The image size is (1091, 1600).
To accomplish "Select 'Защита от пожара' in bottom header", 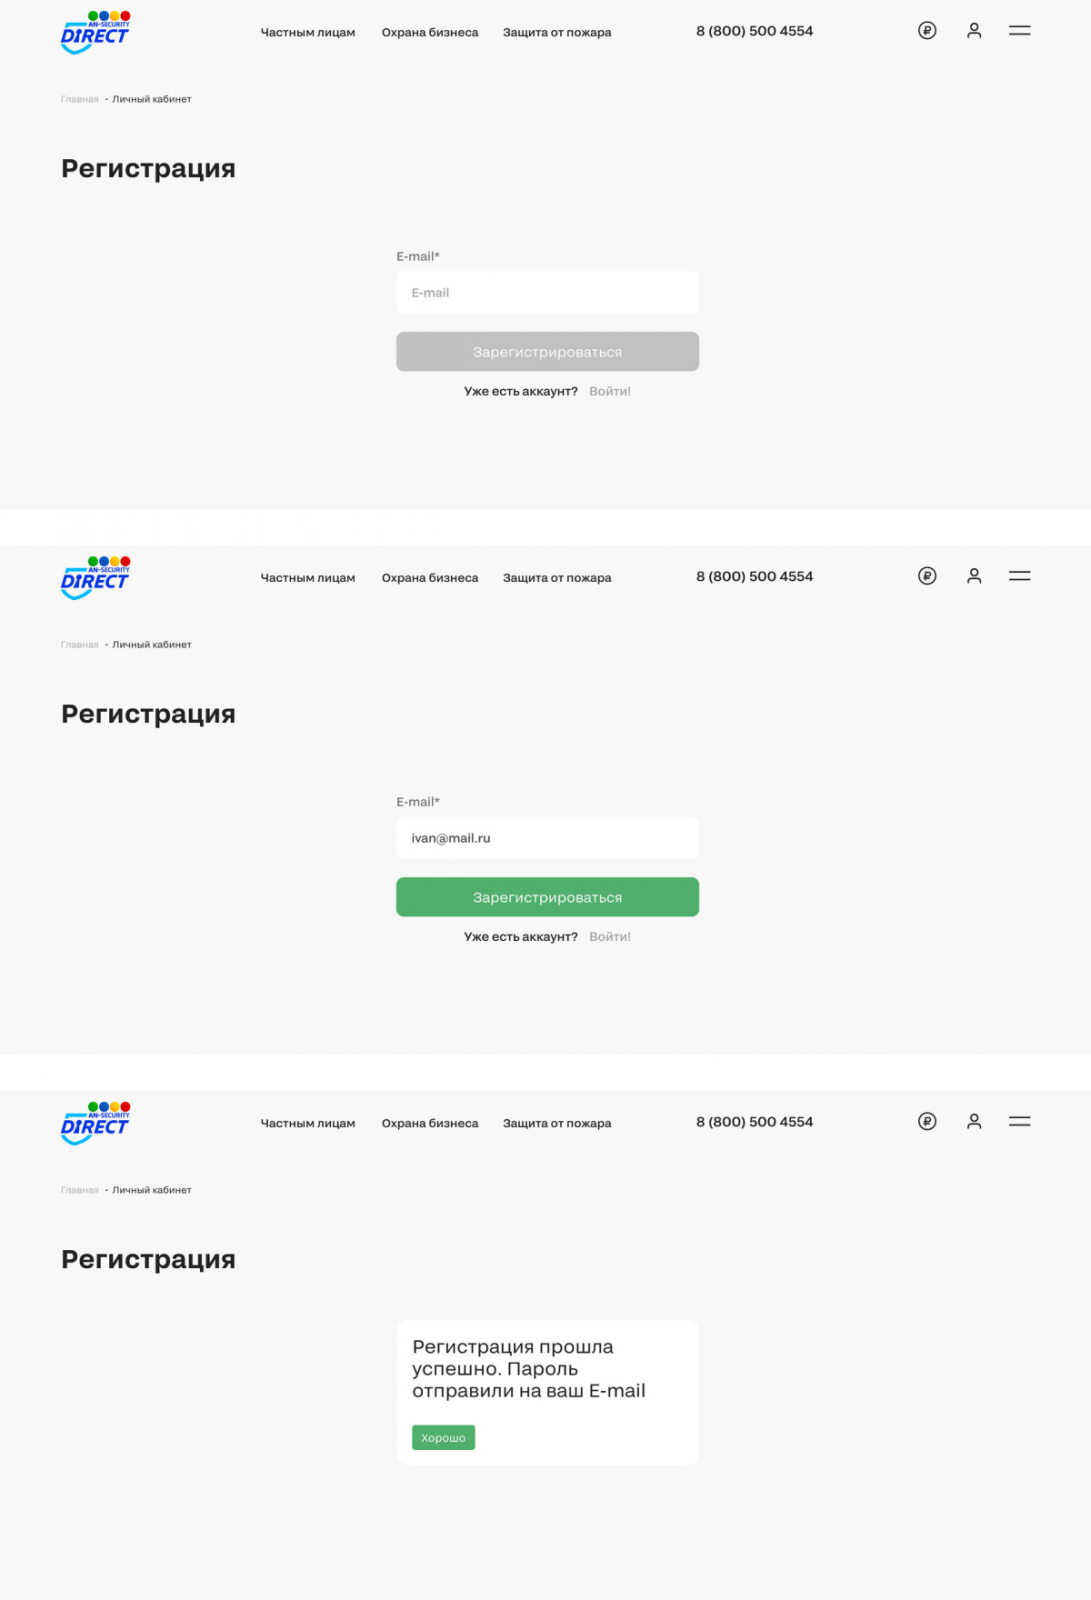I will tap(557, 1123).
